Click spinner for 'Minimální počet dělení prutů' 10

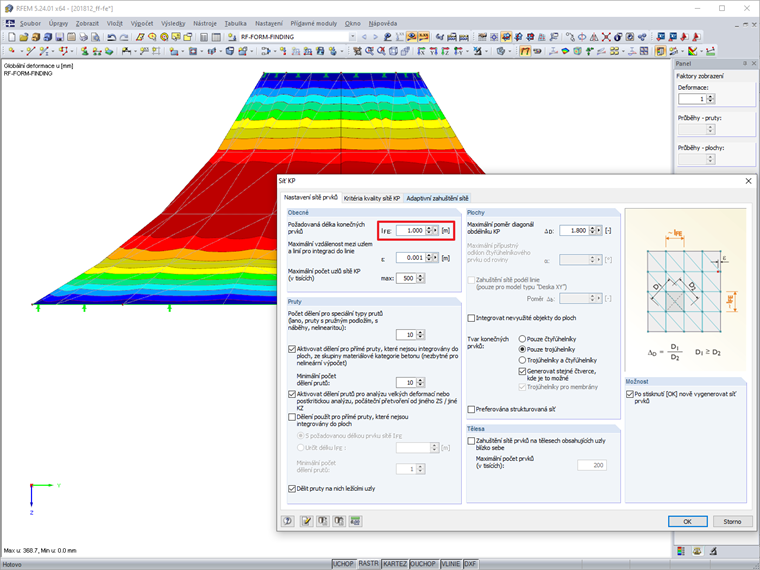pyautogui.click(x=420, y=382)
